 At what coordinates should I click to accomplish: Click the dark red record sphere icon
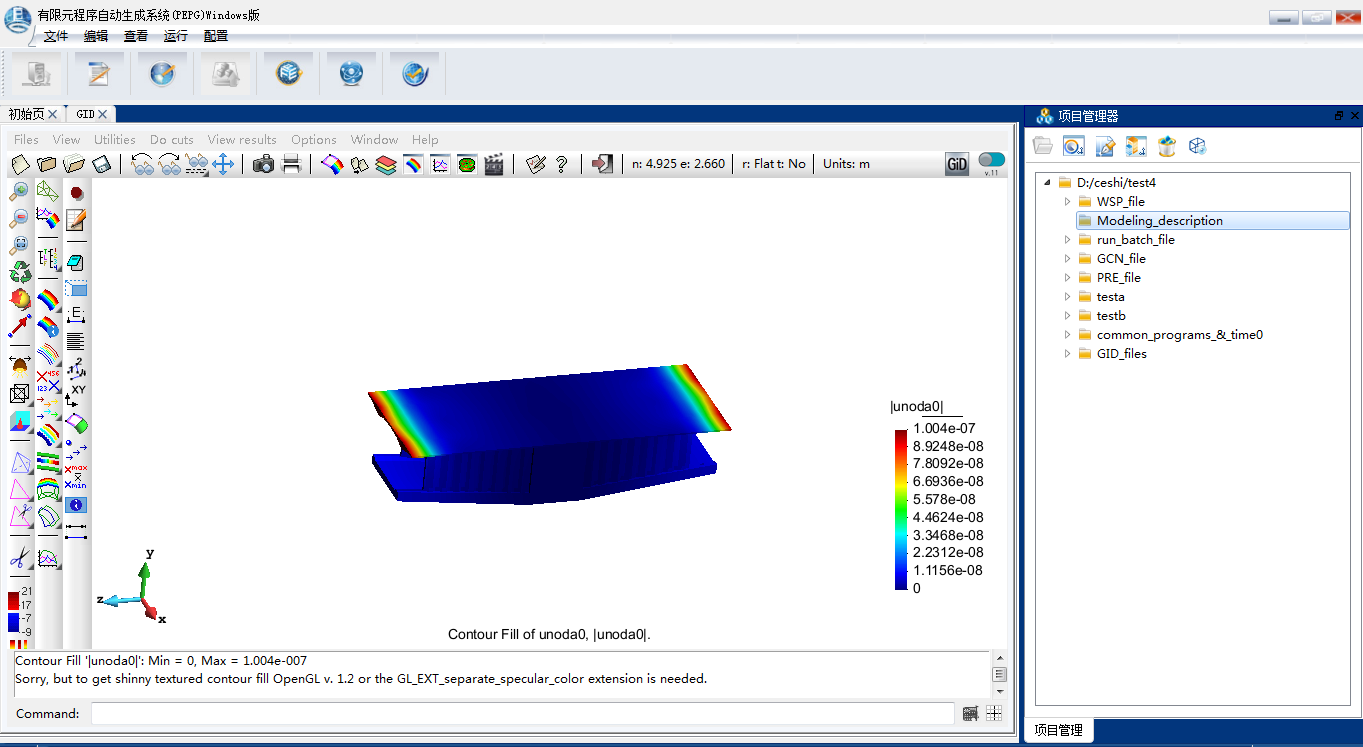(x=76, y=192)
